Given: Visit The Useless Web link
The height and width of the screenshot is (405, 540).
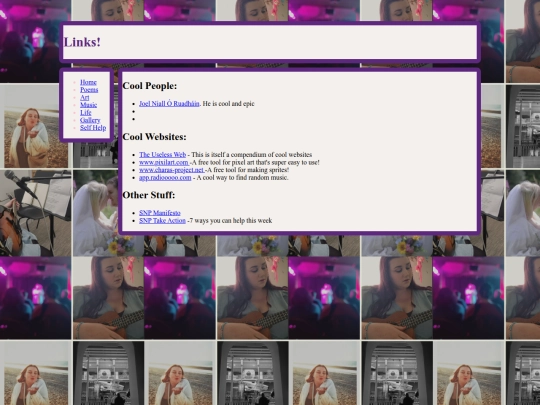Looking at the screenshot, I should (163, 155).
